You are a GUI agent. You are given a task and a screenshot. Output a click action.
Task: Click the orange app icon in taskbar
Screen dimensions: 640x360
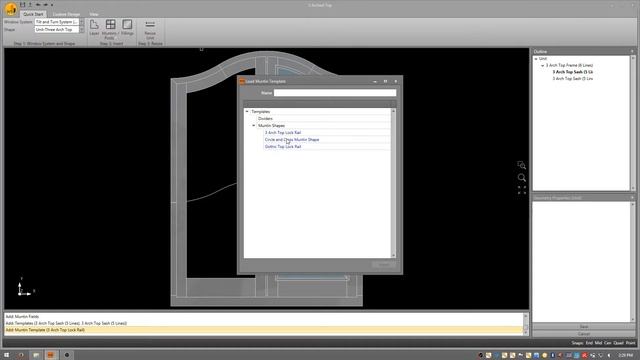pyautogui.click(x=51, y=355)
